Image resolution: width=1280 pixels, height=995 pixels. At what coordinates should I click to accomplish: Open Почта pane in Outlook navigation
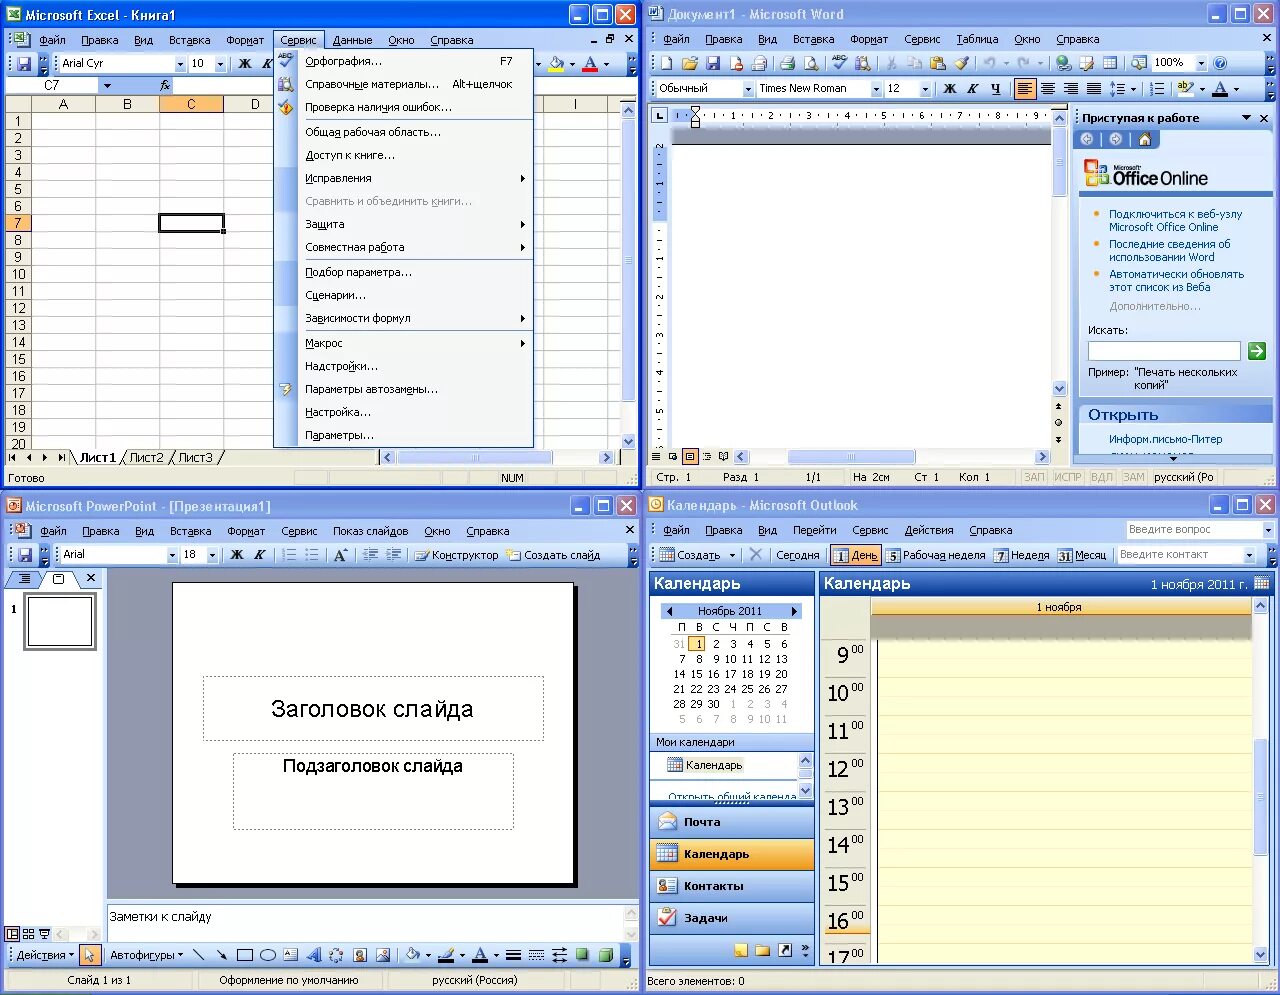pyautogui.click(x=732, y=822)
